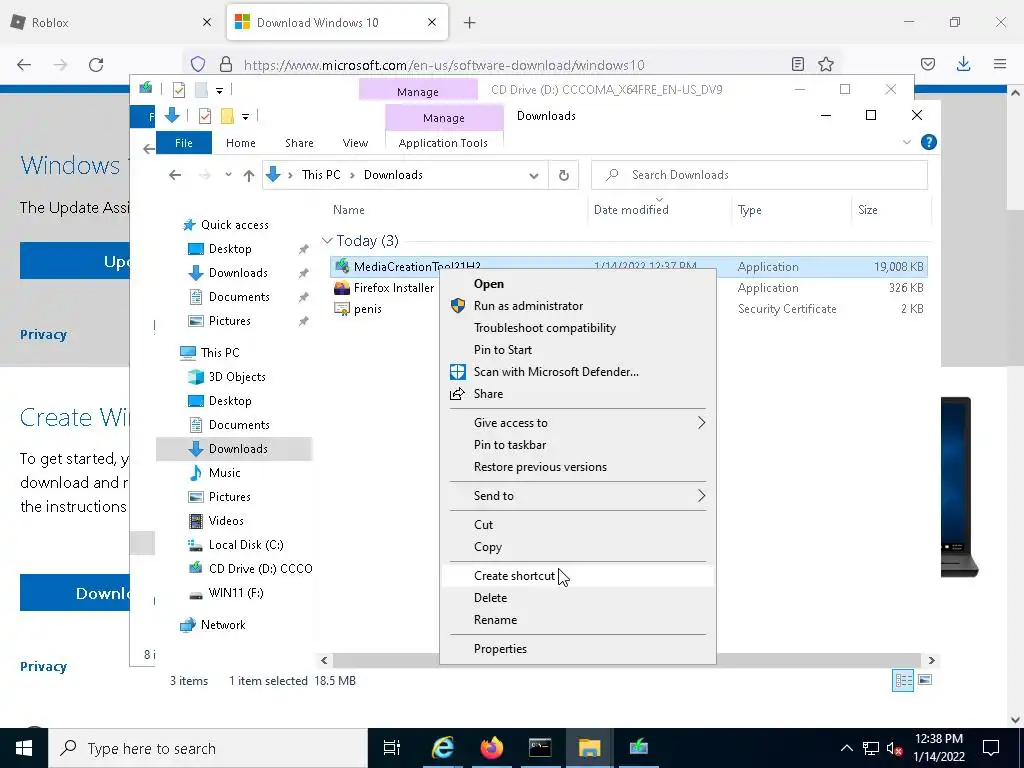Open Firefox downloads arrow icon
The height and width of the screenshot is (768, 1024).
click(963, 64)
